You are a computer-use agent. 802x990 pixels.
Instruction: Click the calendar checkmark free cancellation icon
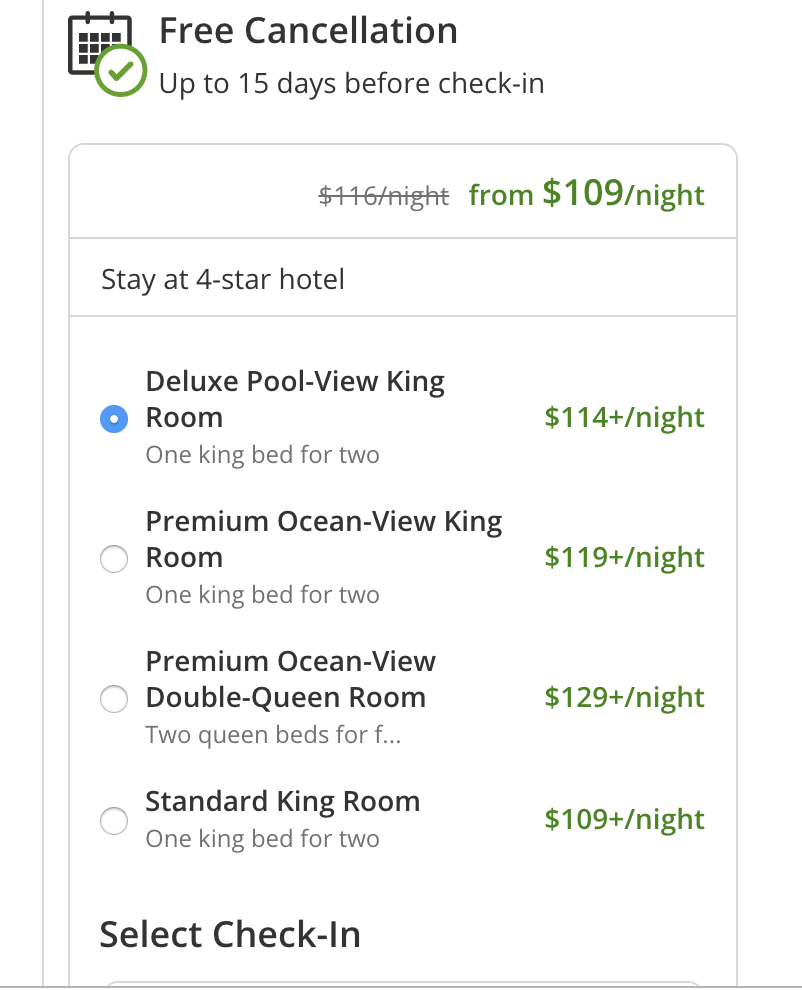click(107, 54)
